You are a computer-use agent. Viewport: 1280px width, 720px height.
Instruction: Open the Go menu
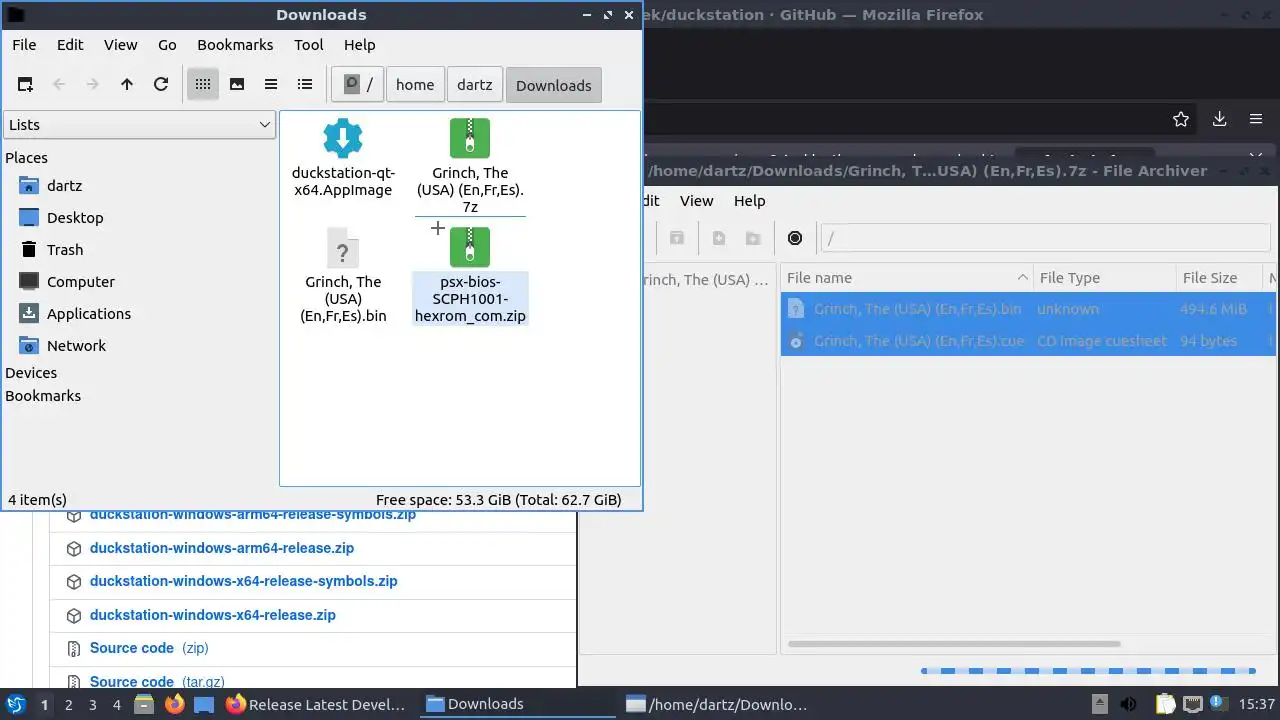click(167, 45)
